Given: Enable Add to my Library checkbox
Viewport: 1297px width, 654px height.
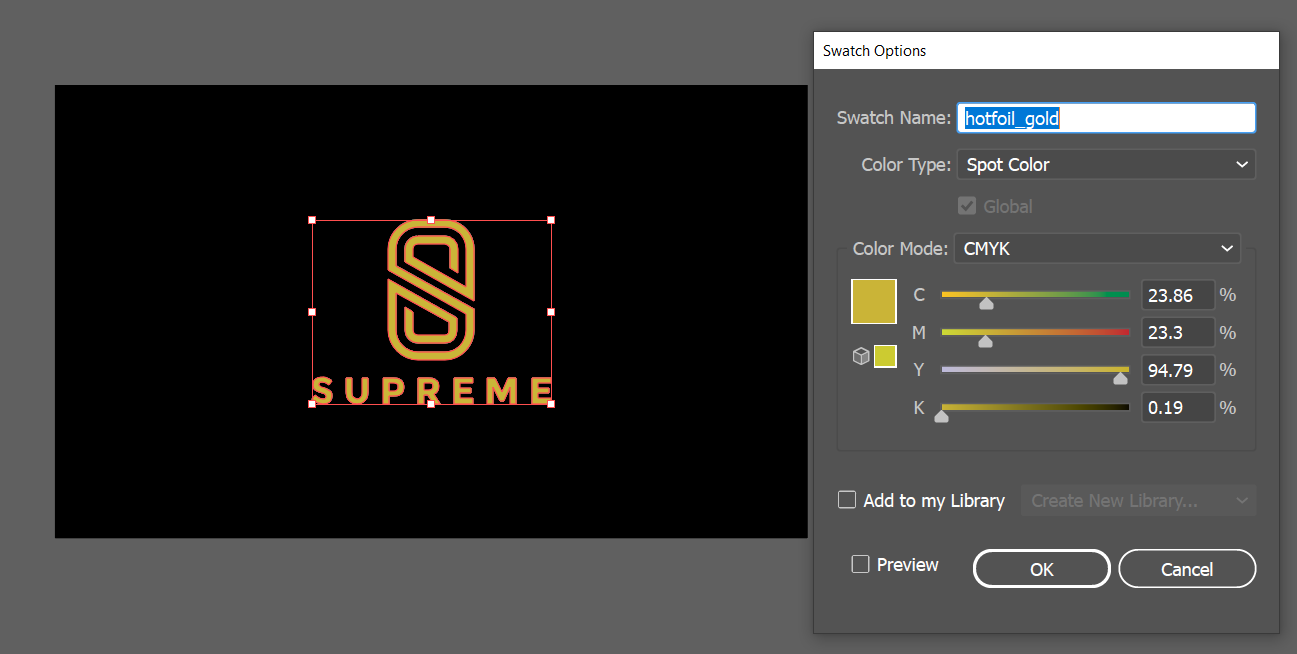Looking at the screenshot, I should pos(847,500).
